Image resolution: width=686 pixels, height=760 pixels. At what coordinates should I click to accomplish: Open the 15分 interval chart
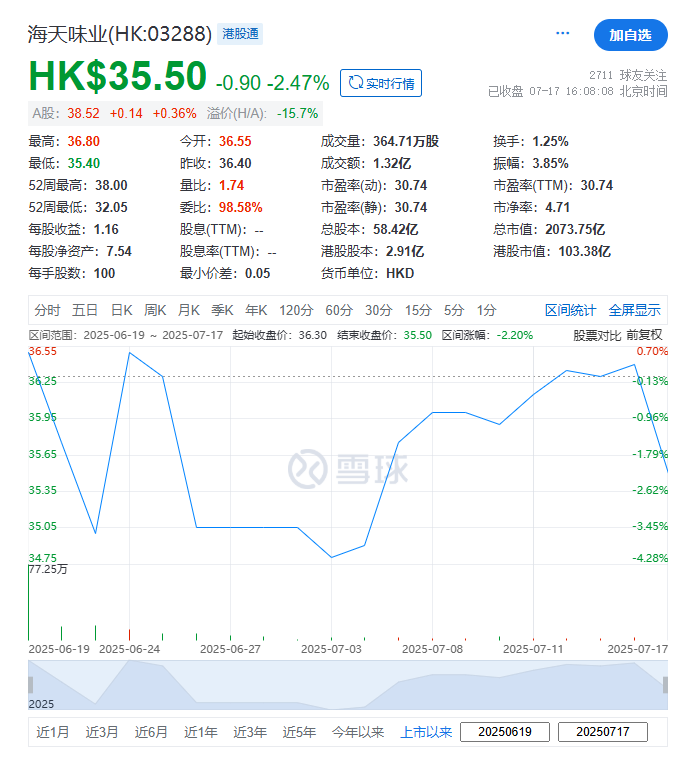(x=418, y=310)
